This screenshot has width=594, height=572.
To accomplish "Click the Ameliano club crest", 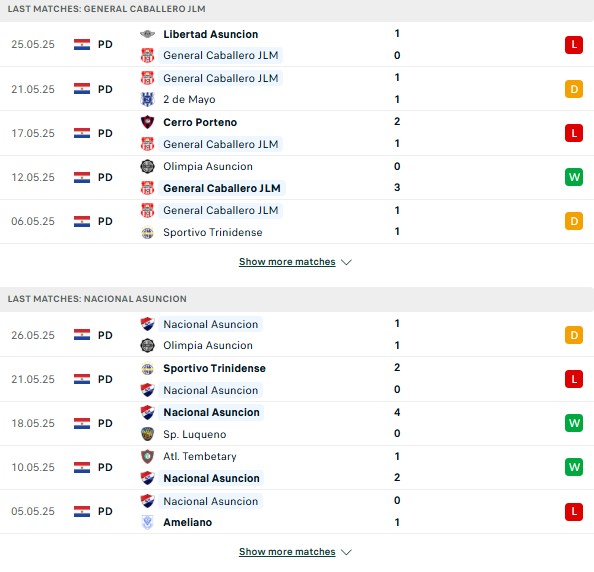I will pyautogui.click(x=147, y=522).
